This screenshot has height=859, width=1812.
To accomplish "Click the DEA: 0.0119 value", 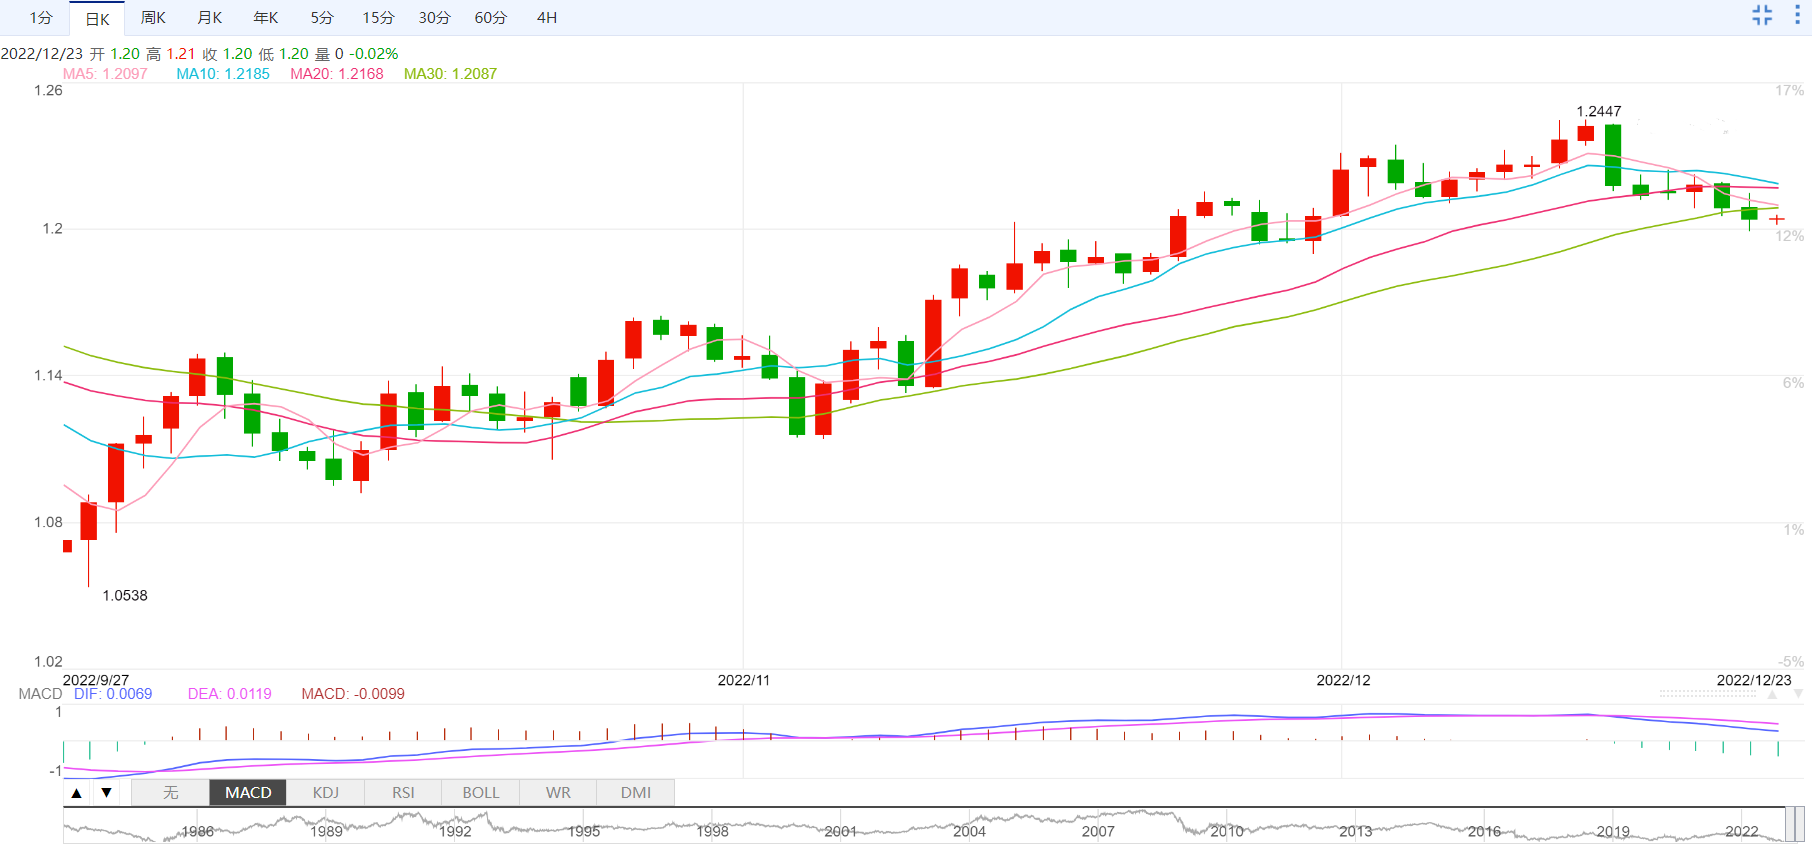I will [x=230, y=694].
